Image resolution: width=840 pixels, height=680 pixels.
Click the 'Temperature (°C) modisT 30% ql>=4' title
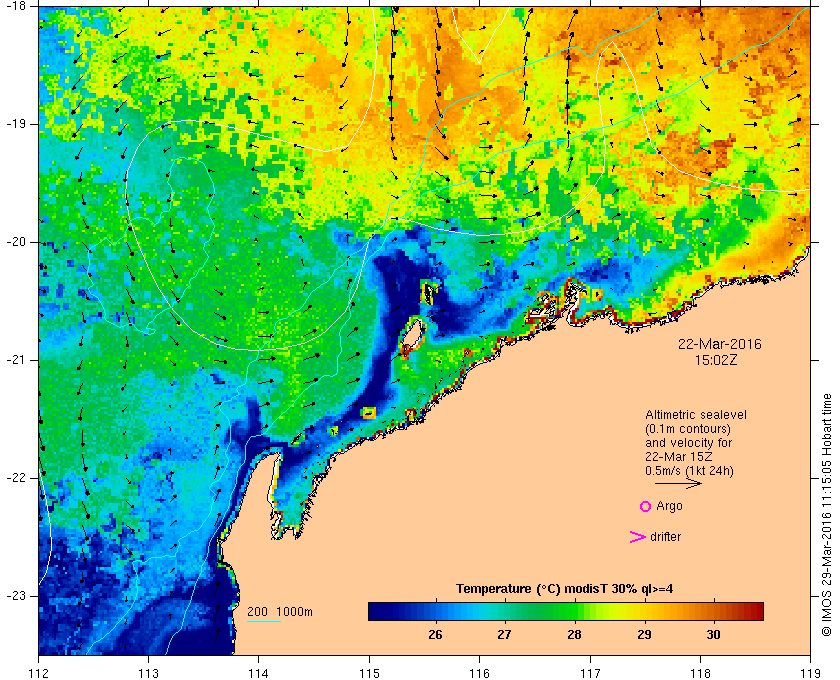(565, 589)
